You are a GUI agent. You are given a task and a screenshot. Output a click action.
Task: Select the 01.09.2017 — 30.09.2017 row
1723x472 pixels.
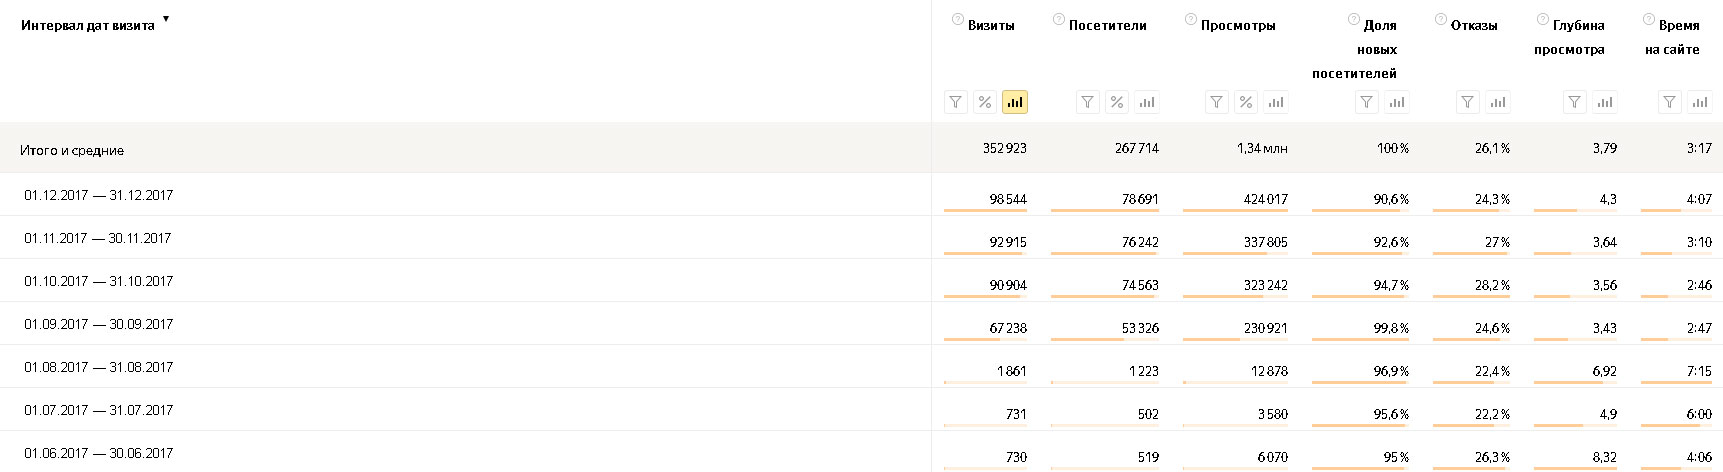pos(99,325)
